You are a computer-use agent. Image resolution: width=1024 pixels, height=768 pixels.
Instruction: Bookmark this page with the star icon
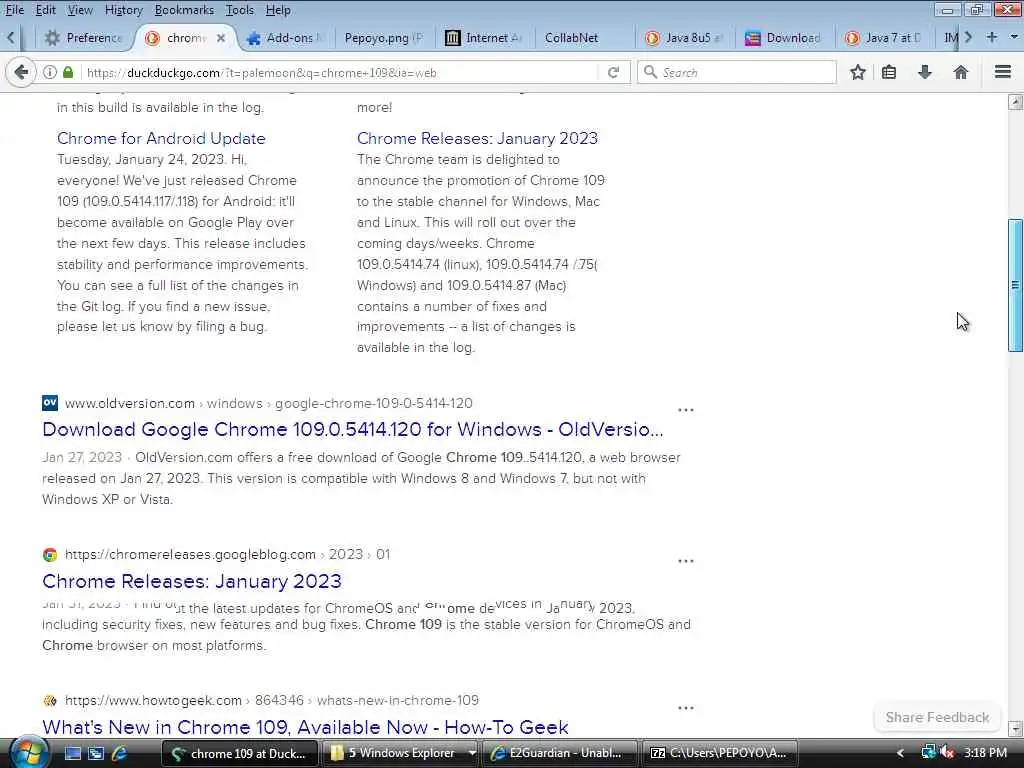point(857,72)
